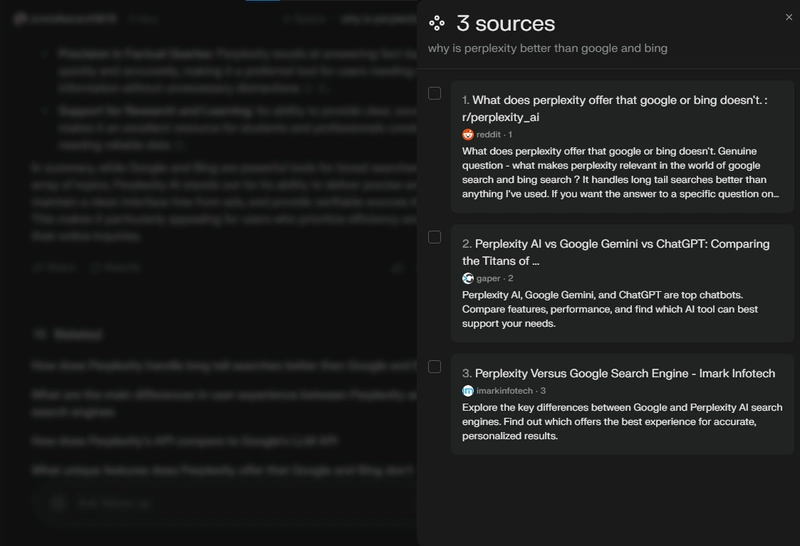Close the sources panel

pyautogui.click(x=789, y=17)
